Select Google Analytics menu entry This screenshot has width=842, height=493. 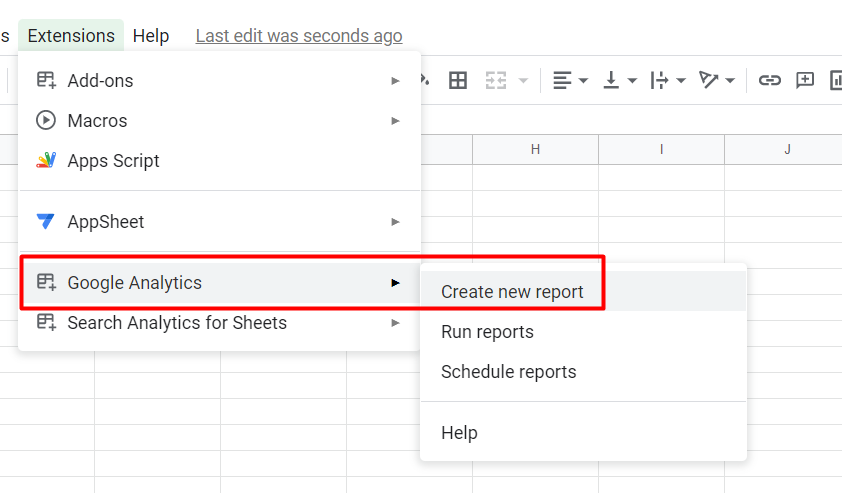(219, 282)
